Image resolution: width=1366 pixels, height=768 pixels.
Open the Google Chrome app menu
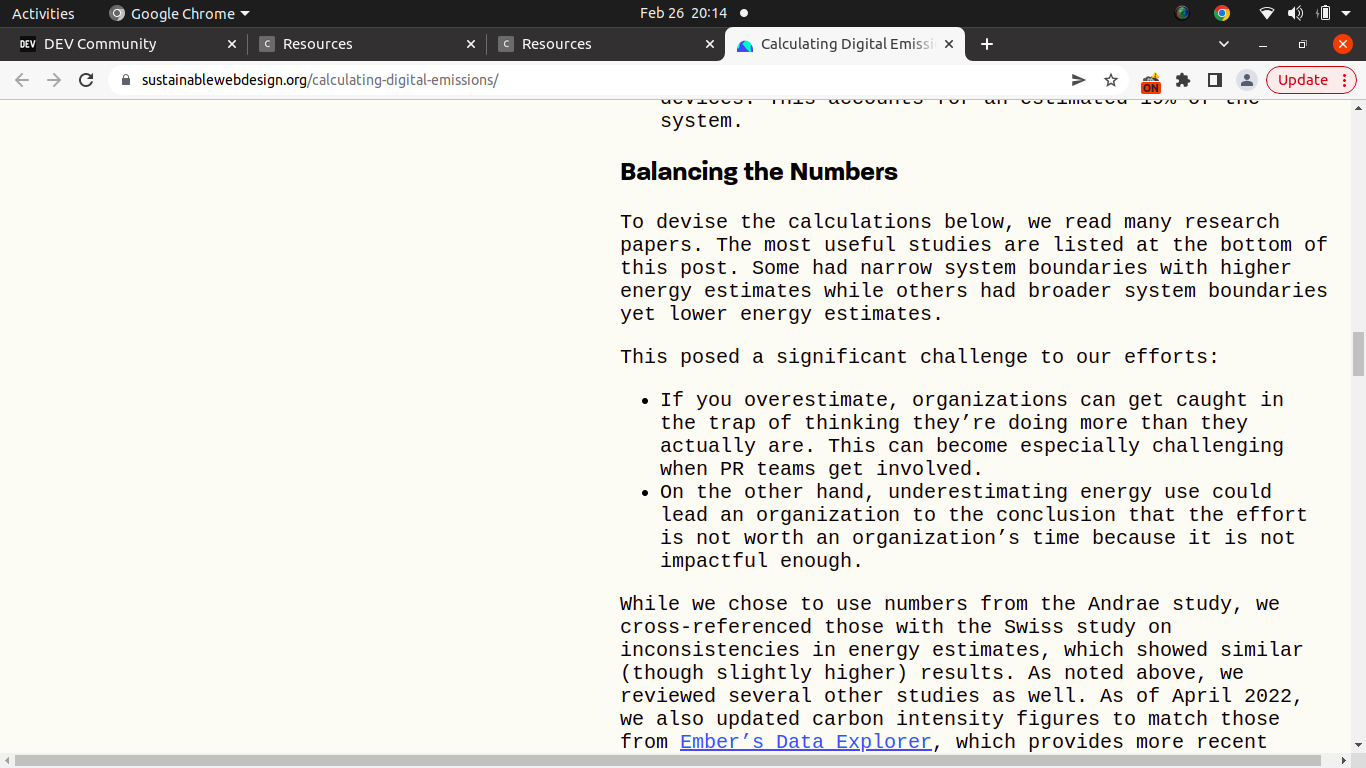coord(179,13)
